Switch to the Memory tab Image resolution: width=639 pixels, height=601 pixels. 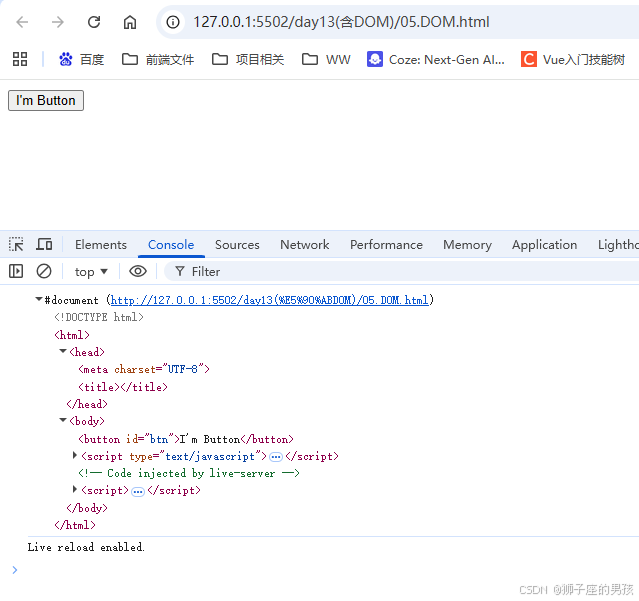coord(467,244)
